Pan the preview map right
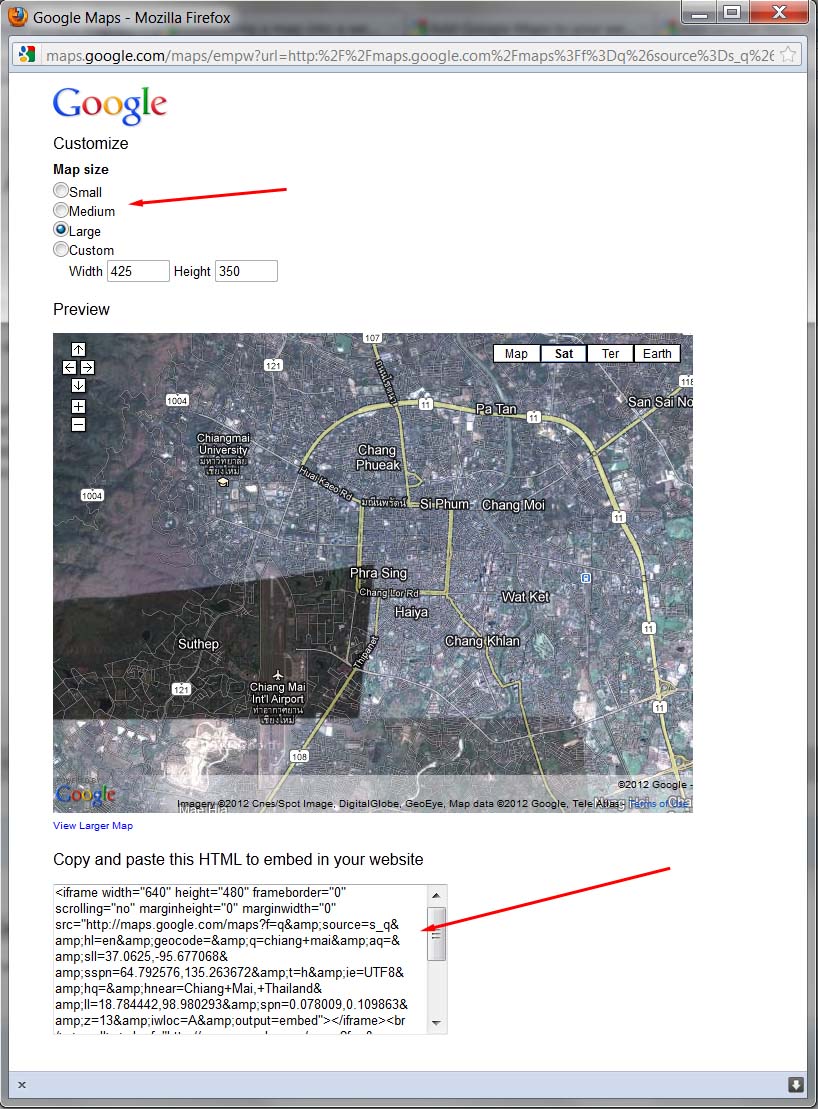Screen dimensions: 818x1109 (87, 368)
